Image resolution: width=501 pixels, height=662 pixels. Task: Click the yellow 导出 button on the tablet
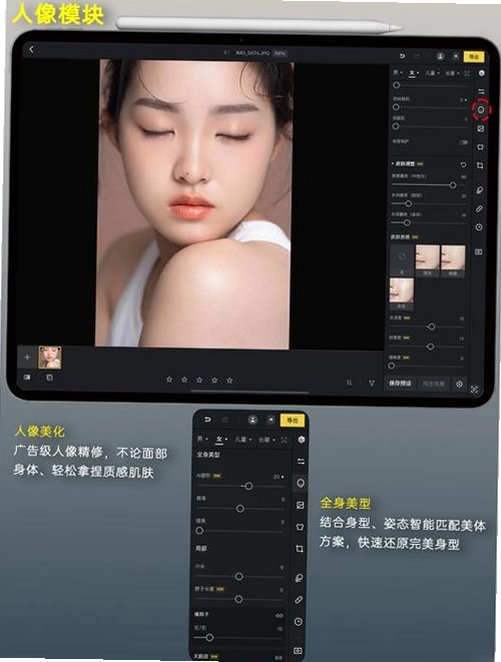coord(474,57)
